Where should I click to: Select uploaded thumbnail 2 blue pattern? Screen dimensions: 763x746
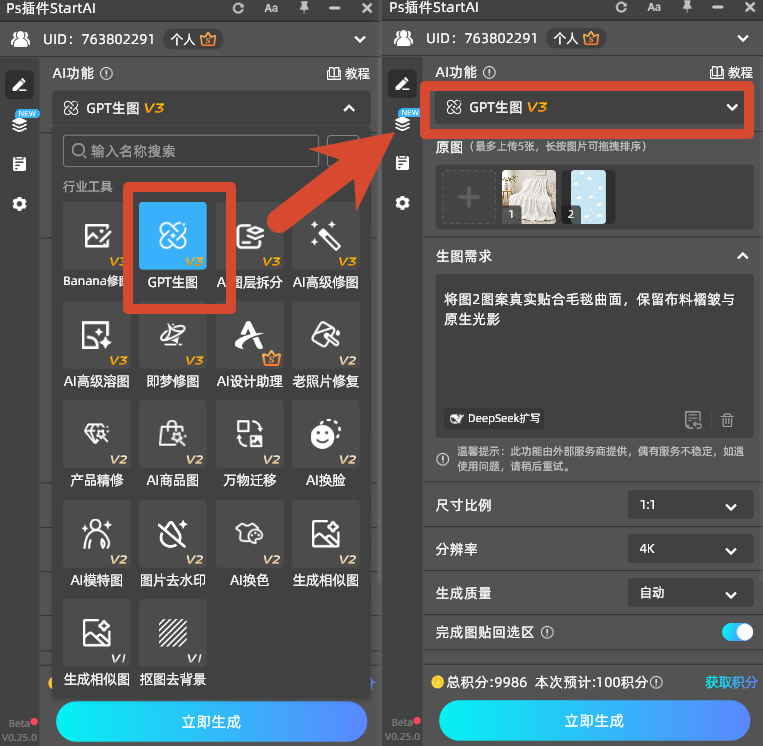(x=588, y=197)
